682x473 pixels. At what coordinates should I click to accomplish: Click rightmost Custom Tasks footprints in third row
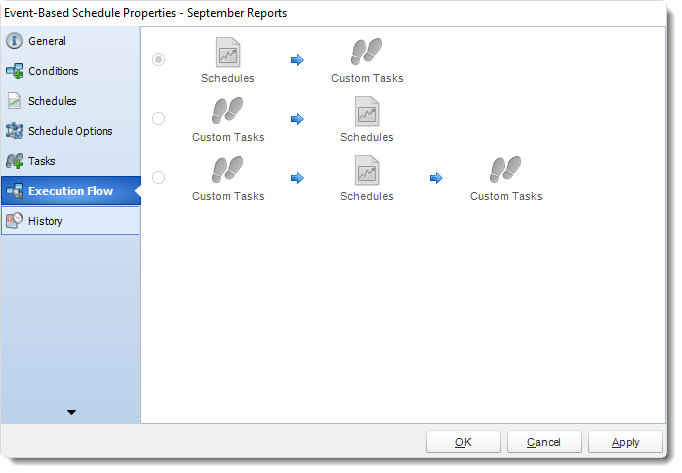(505, 170)
